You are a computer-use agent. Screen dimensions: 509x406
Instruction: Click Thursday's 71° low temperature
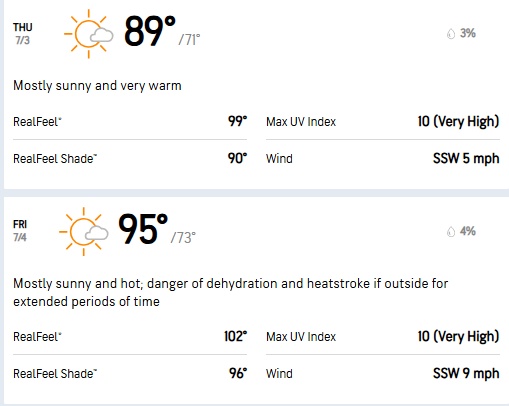(189, 40)
